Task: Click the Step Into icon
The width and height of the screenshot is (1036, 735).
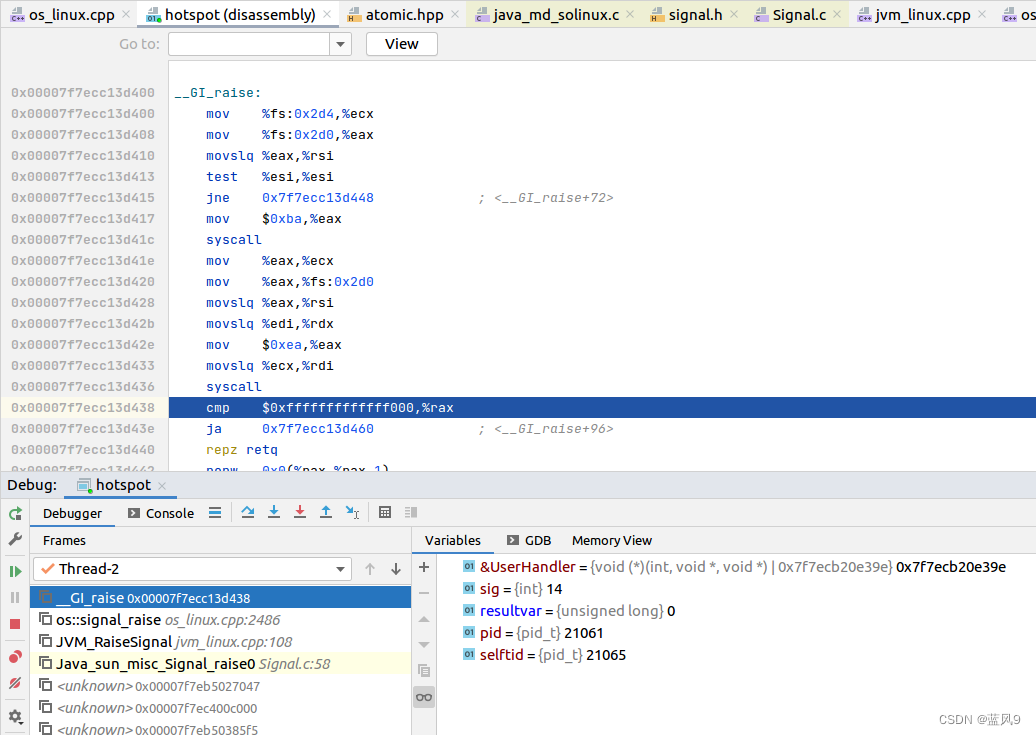Action: point(274,512)
